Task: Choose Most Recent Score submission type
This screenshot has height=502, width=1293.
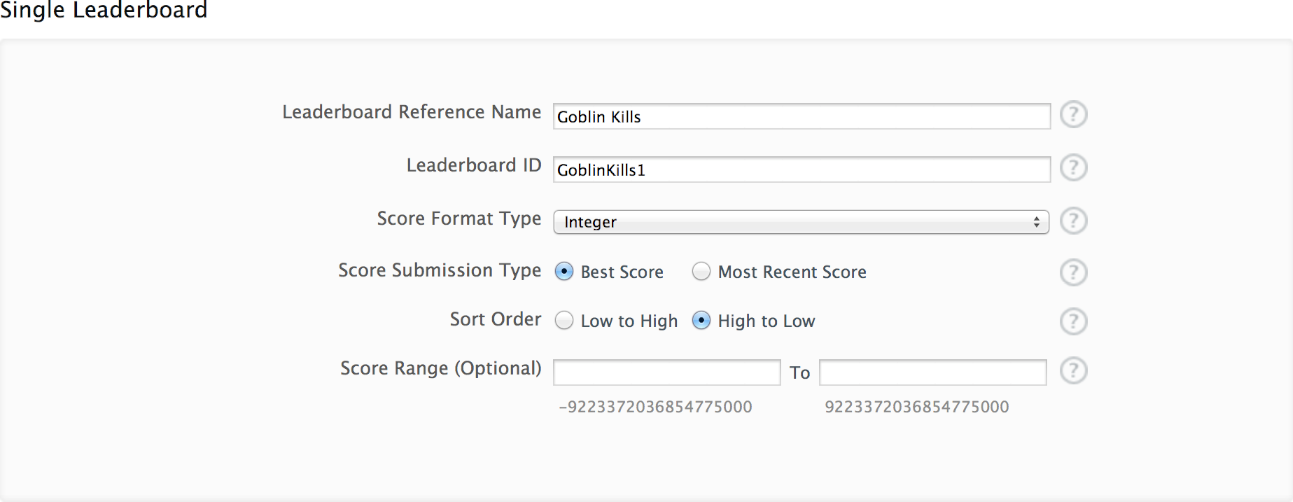Action: click(x=702, y=272)
